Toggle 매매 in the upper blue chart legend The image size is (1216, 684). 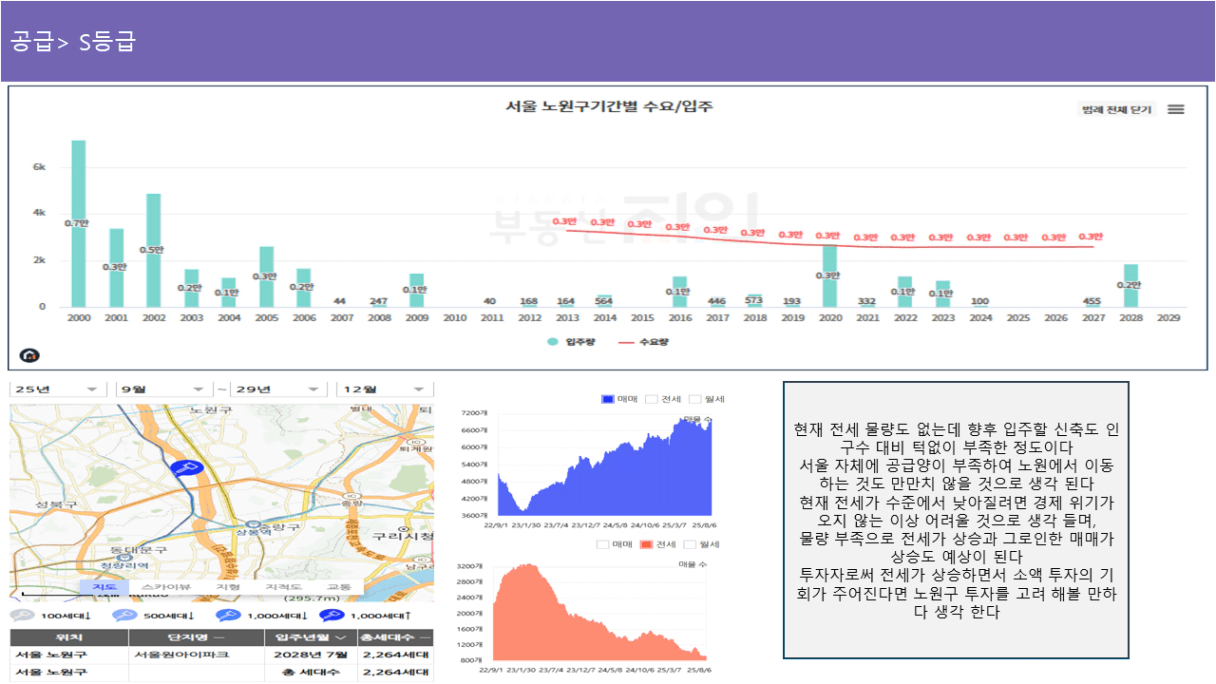[x=620, y=399]
